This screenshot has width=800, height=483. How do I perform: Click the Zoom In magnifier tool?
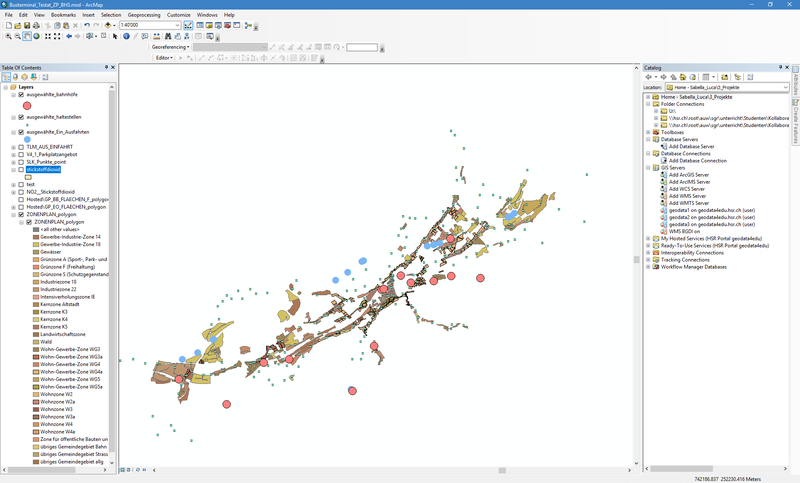click(7, 36)
